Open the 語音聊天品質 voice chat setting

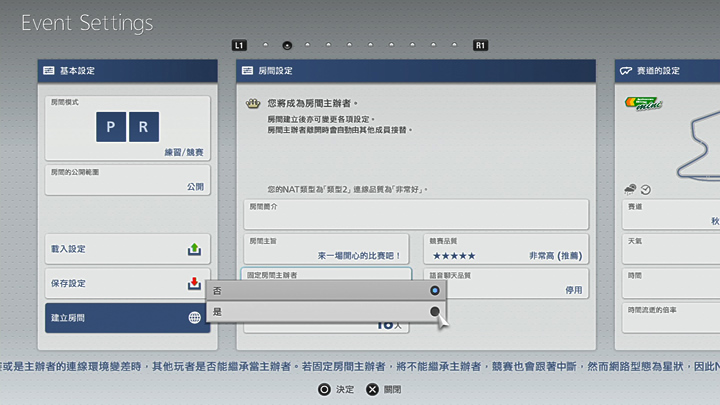pos(504,283)
